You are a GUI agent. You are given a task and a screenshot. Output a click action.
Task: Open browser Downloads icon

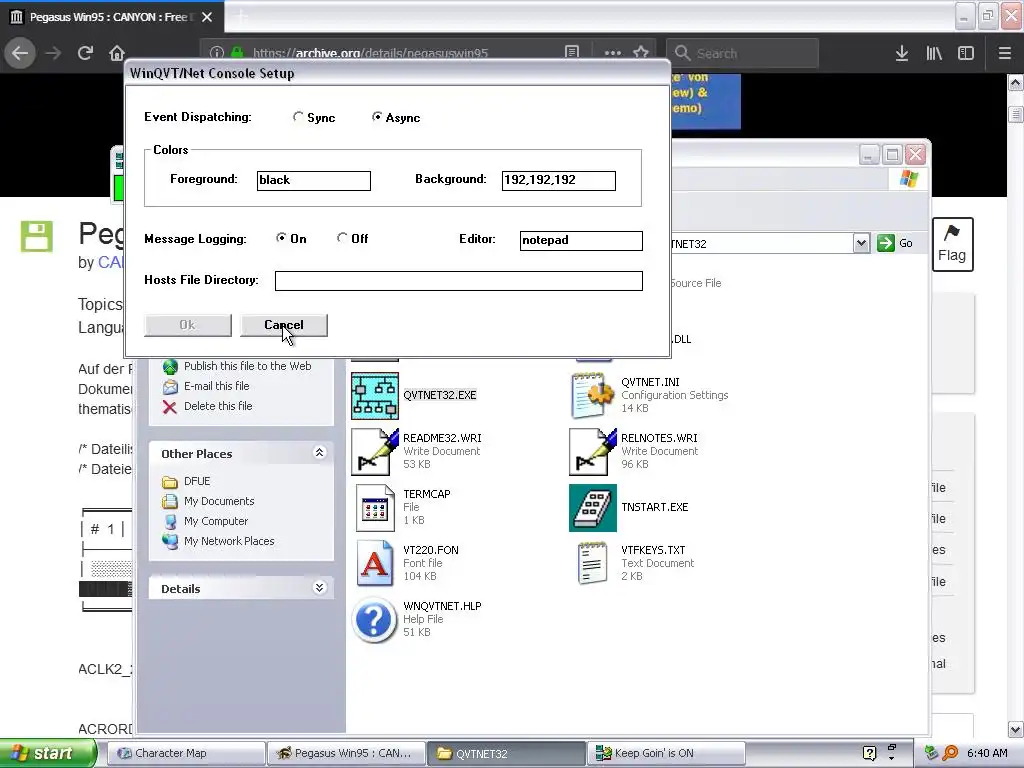point(902,53)
